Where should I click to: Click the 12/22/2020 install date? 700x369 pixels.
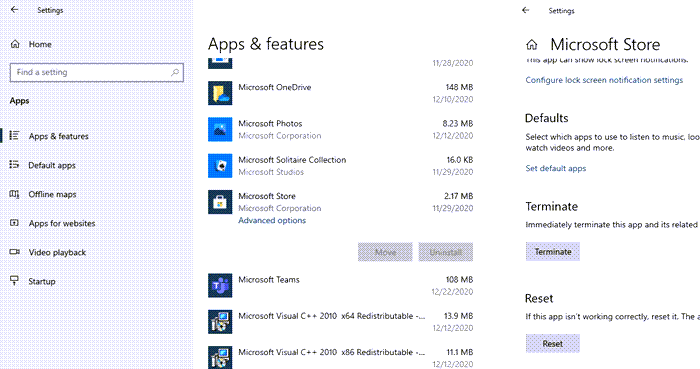(452, 291)
